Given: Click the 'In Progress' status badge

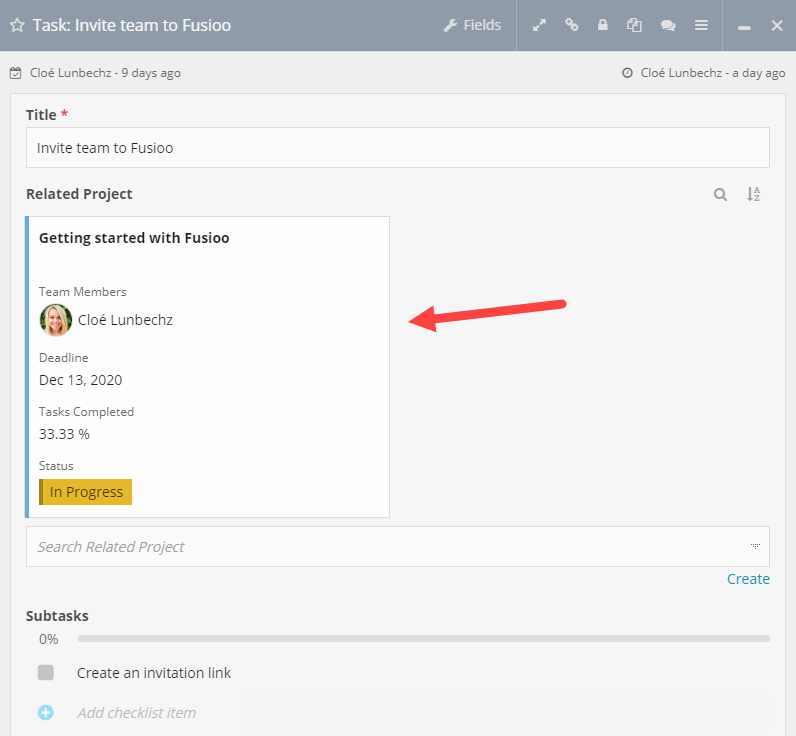Looking at the screenshot, I should tap(86, 492).
